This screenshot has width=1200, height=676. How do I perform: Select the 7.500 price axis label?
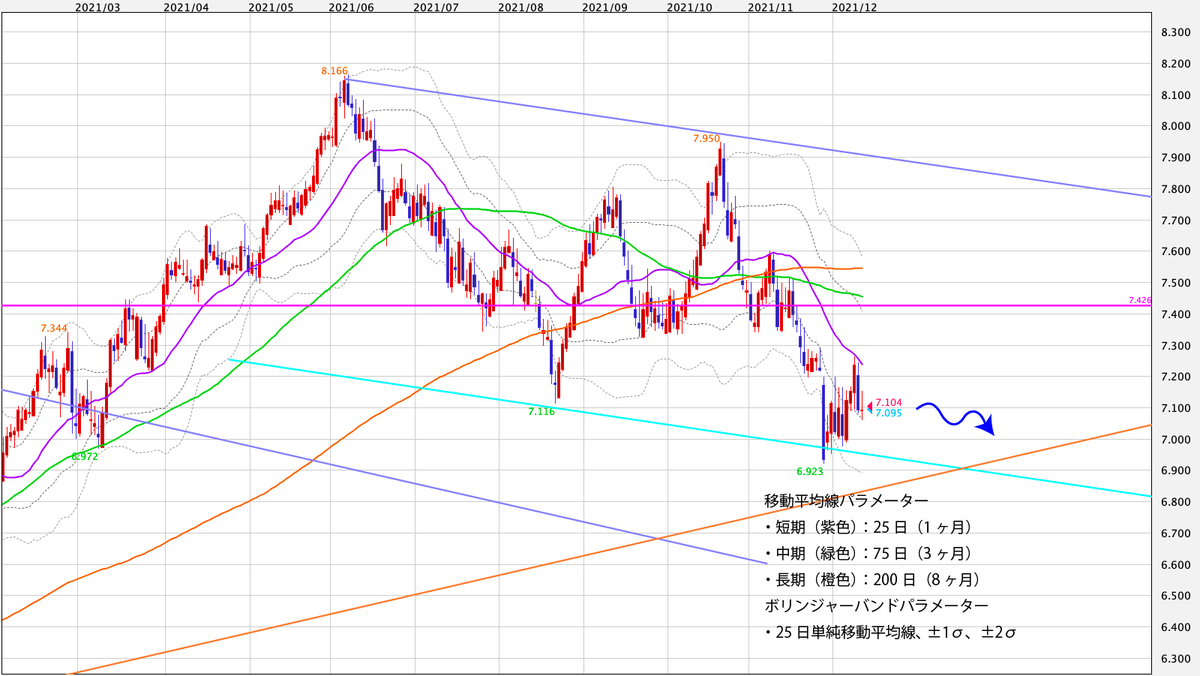point(1175,283)
